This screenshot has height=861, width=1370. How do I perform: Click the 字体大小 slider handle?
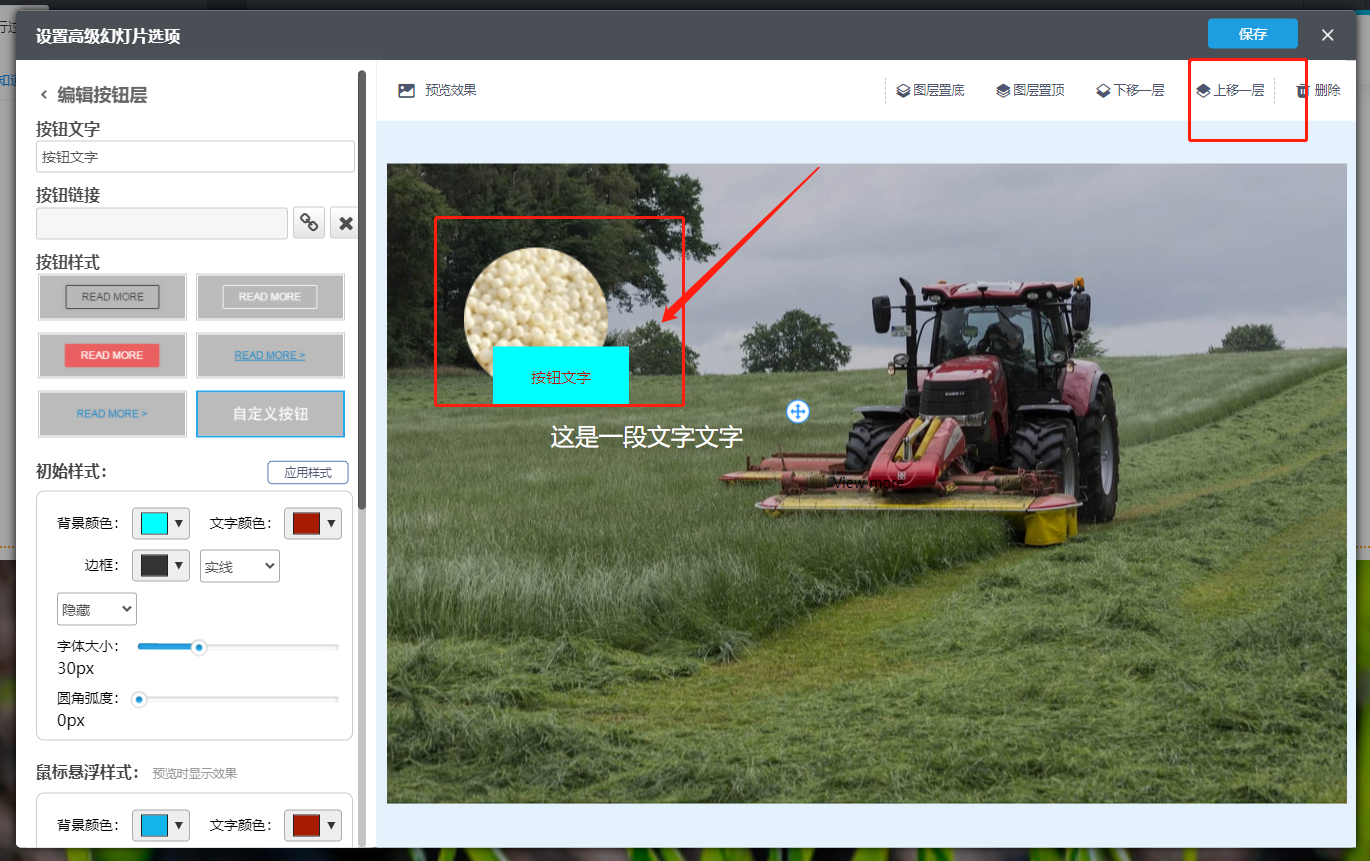[x=199, y=648]
